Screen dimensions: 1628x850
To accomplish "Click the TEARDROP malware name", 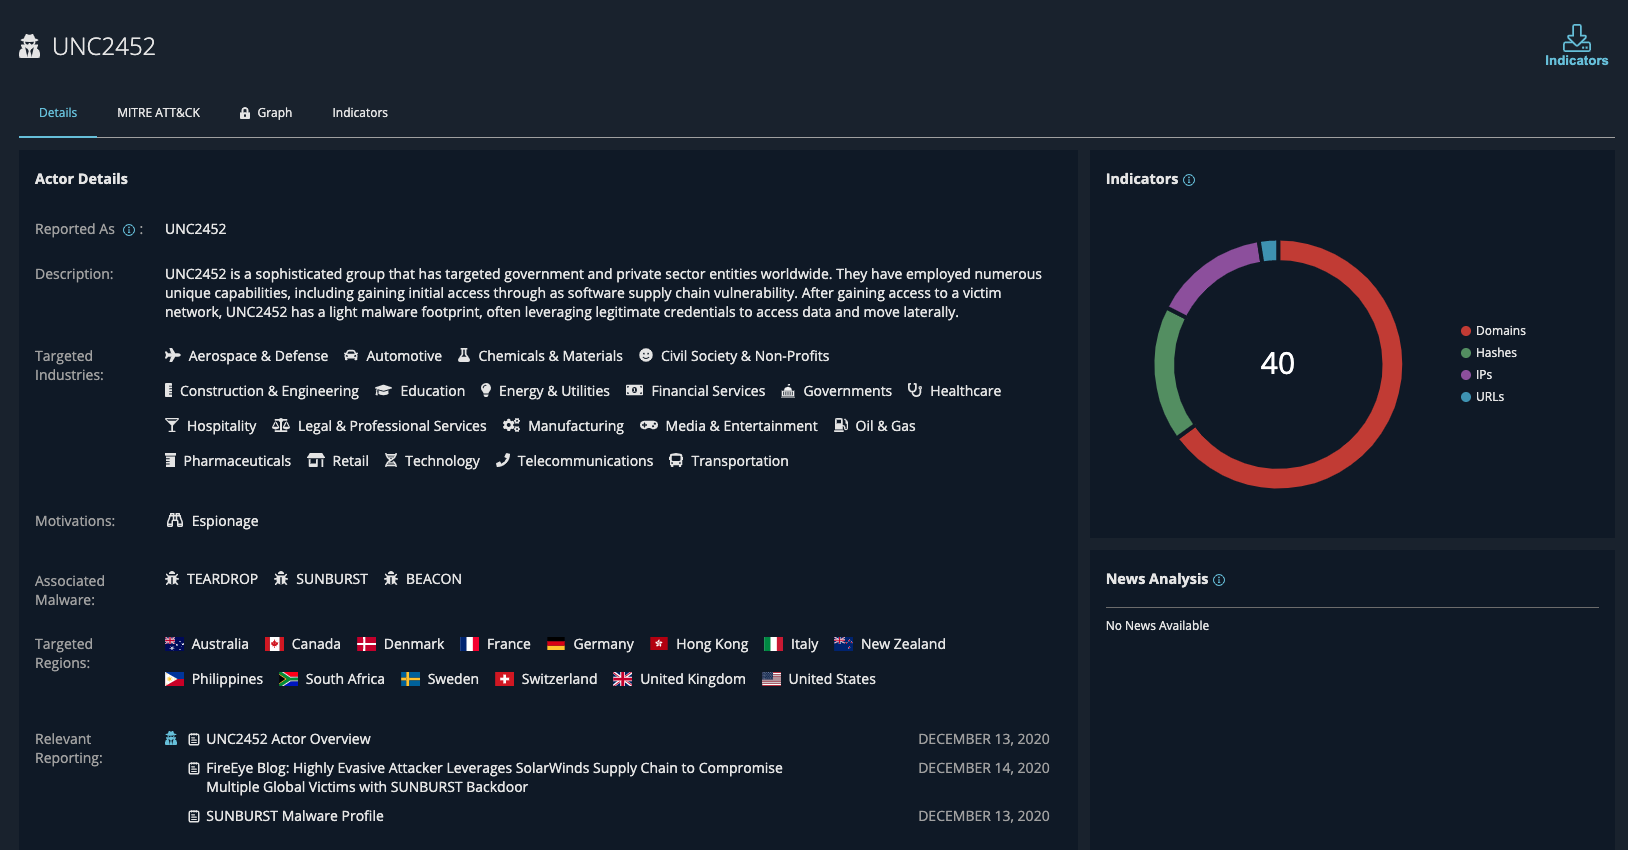I will (222, 579).
